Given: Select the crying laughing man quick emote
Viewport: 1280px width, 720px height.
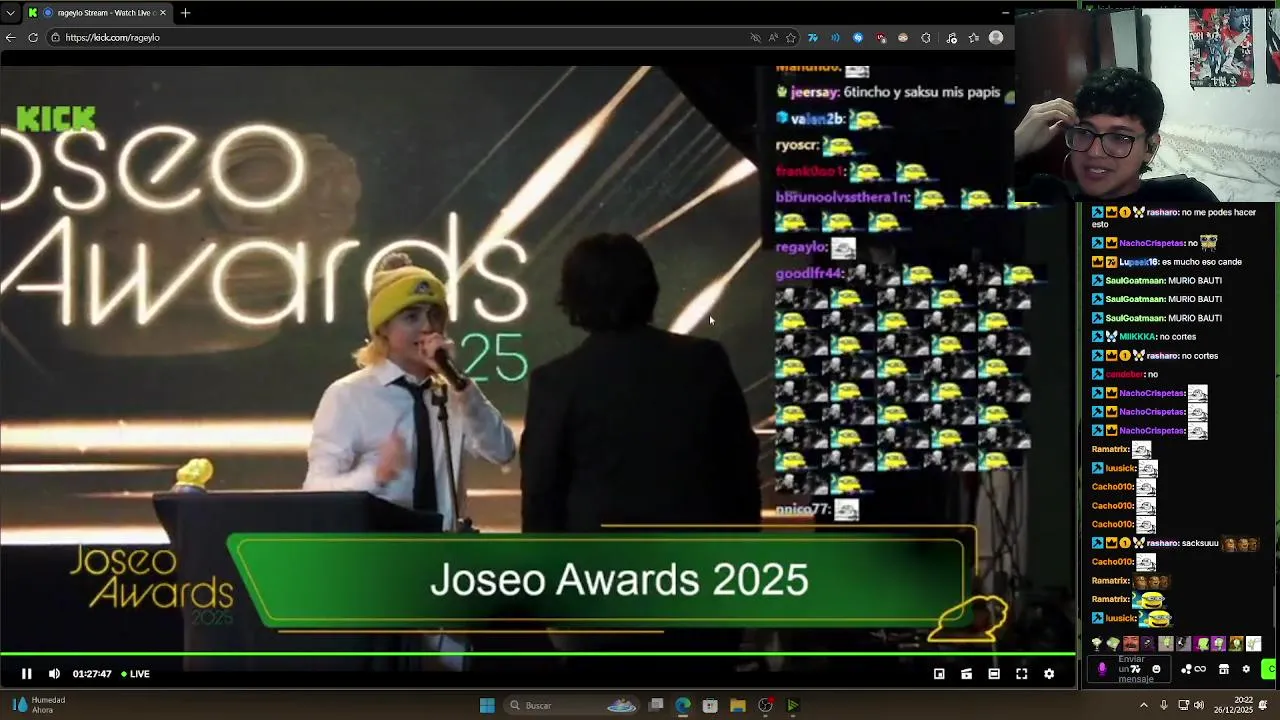Looking at the screenshot, I should [x=1131, y=644].
